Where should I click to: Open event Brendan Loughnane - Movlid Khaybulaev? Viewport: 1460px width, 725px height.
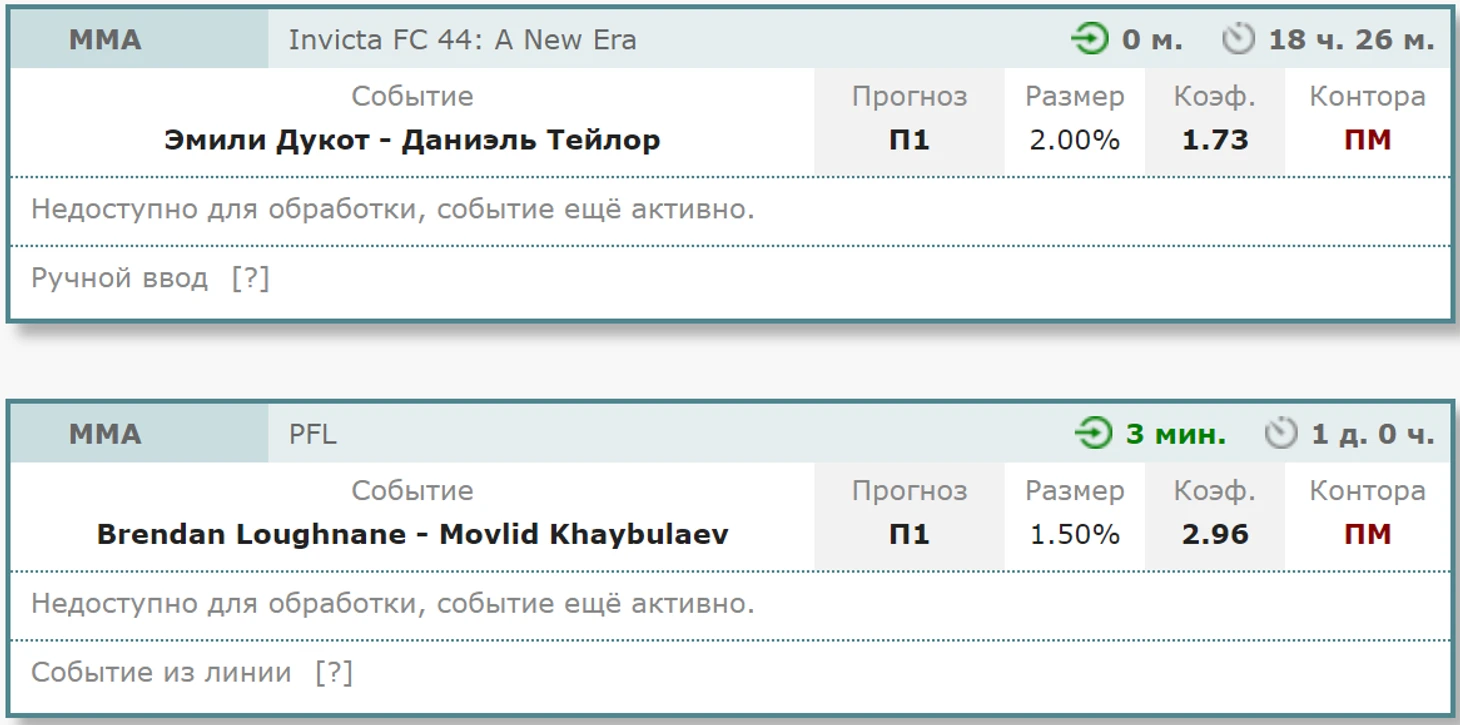point(412,533)
